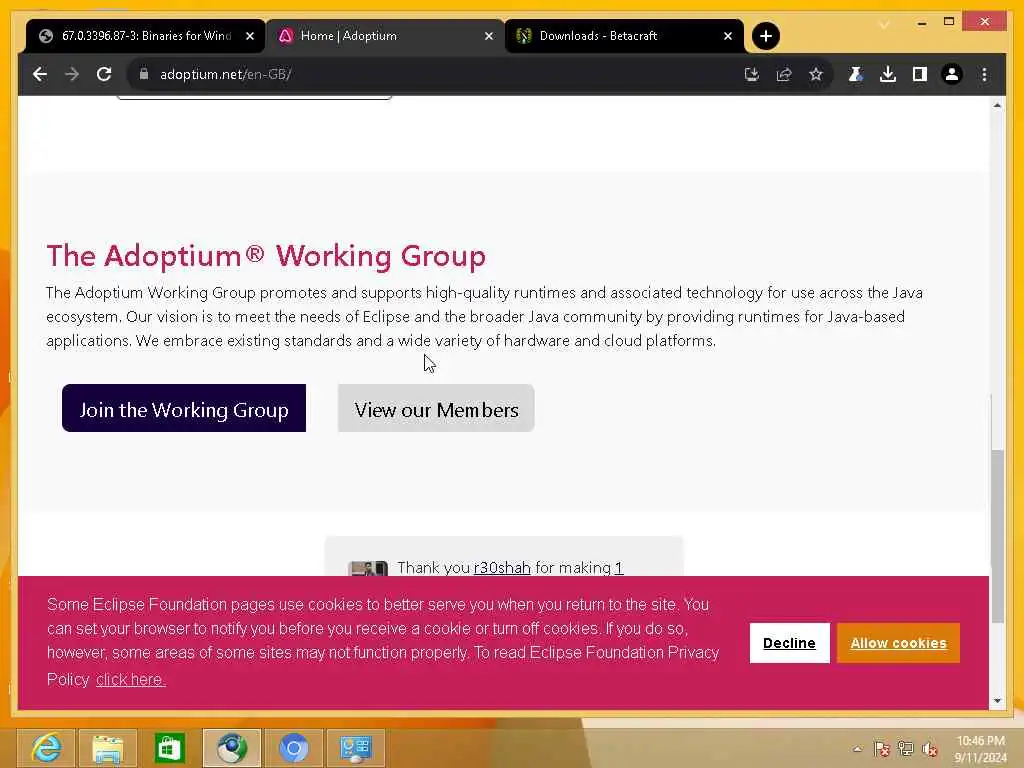Screen dimensions: 1024x768
Task: Click the muted volume tray icon
Action: [929, 749]
